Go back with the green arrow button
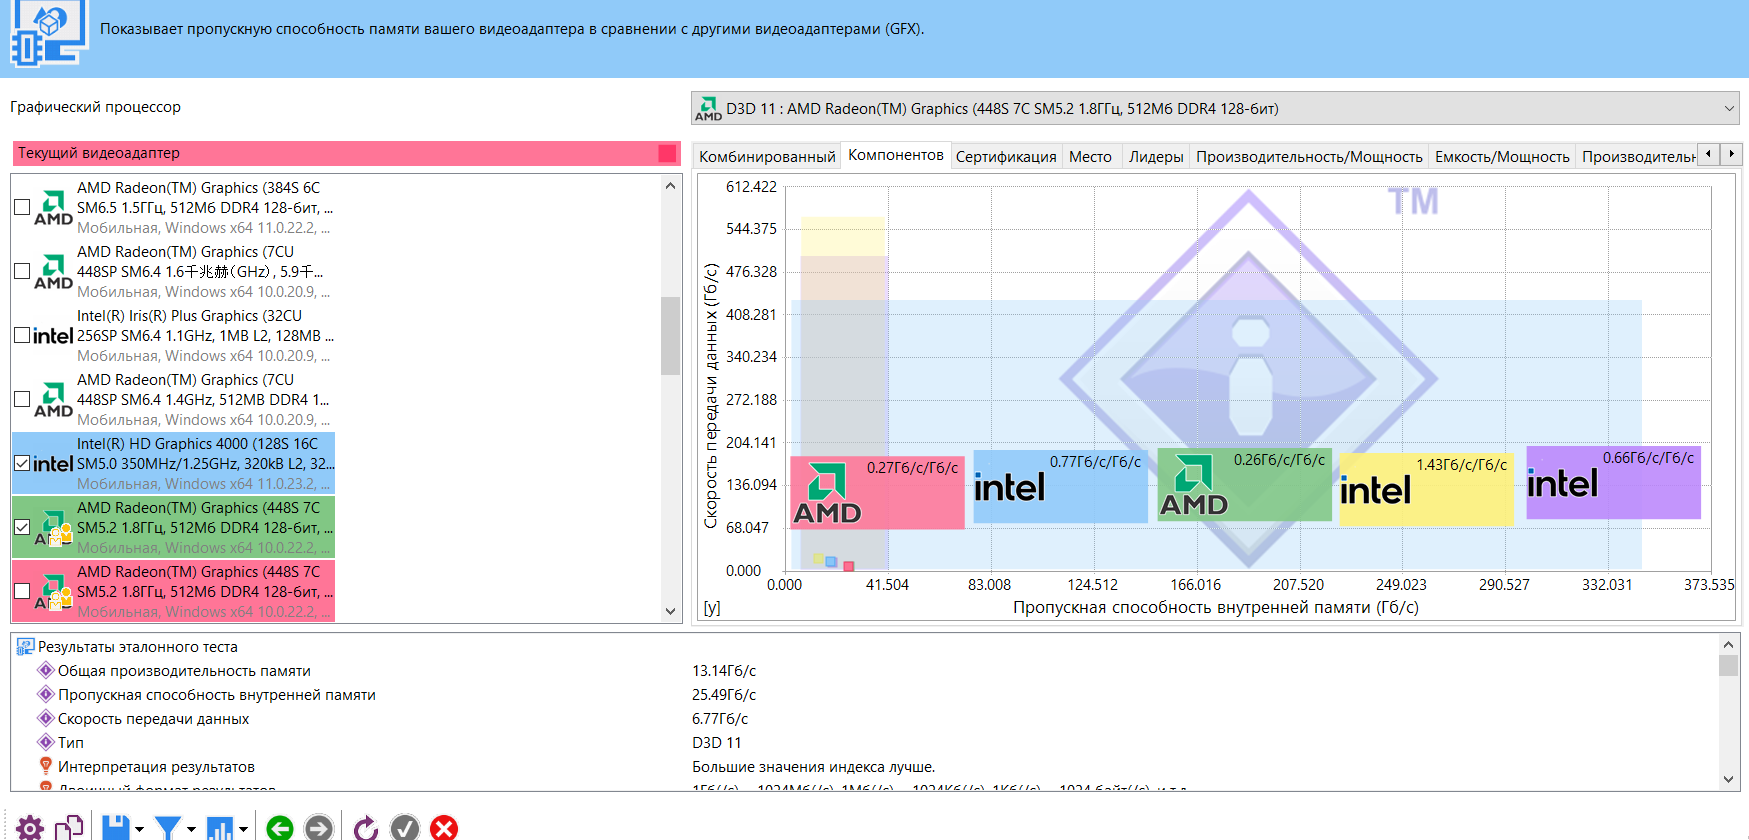Screen dimensions: 1749x840 pyautogui.click(x=280, y=828)
